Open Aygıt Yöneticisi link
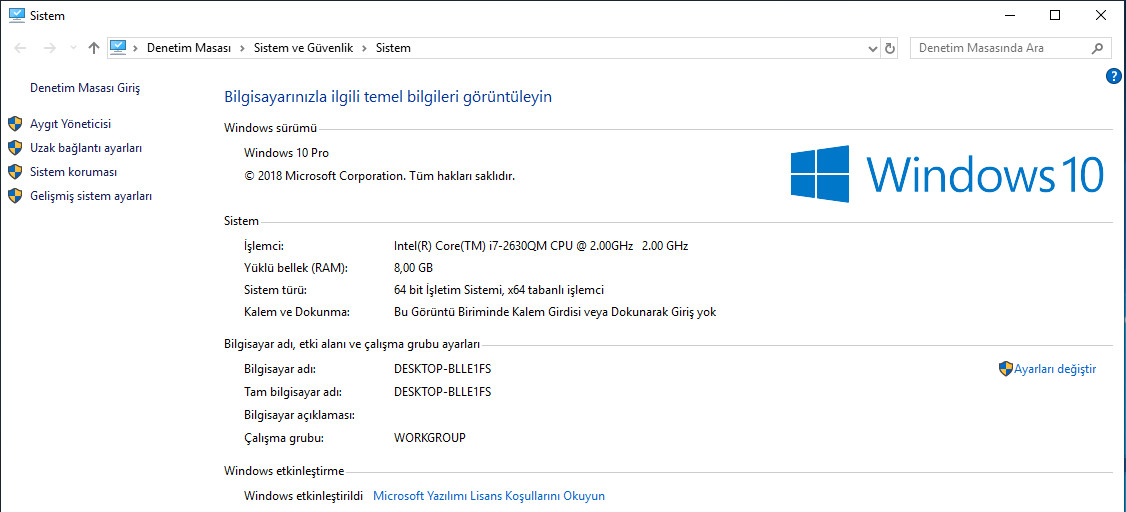 [x=70, y=124]
